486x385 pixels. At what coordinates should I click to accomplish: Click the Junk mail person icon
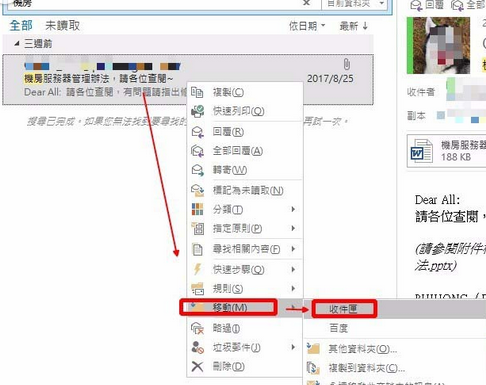(197, 347)
